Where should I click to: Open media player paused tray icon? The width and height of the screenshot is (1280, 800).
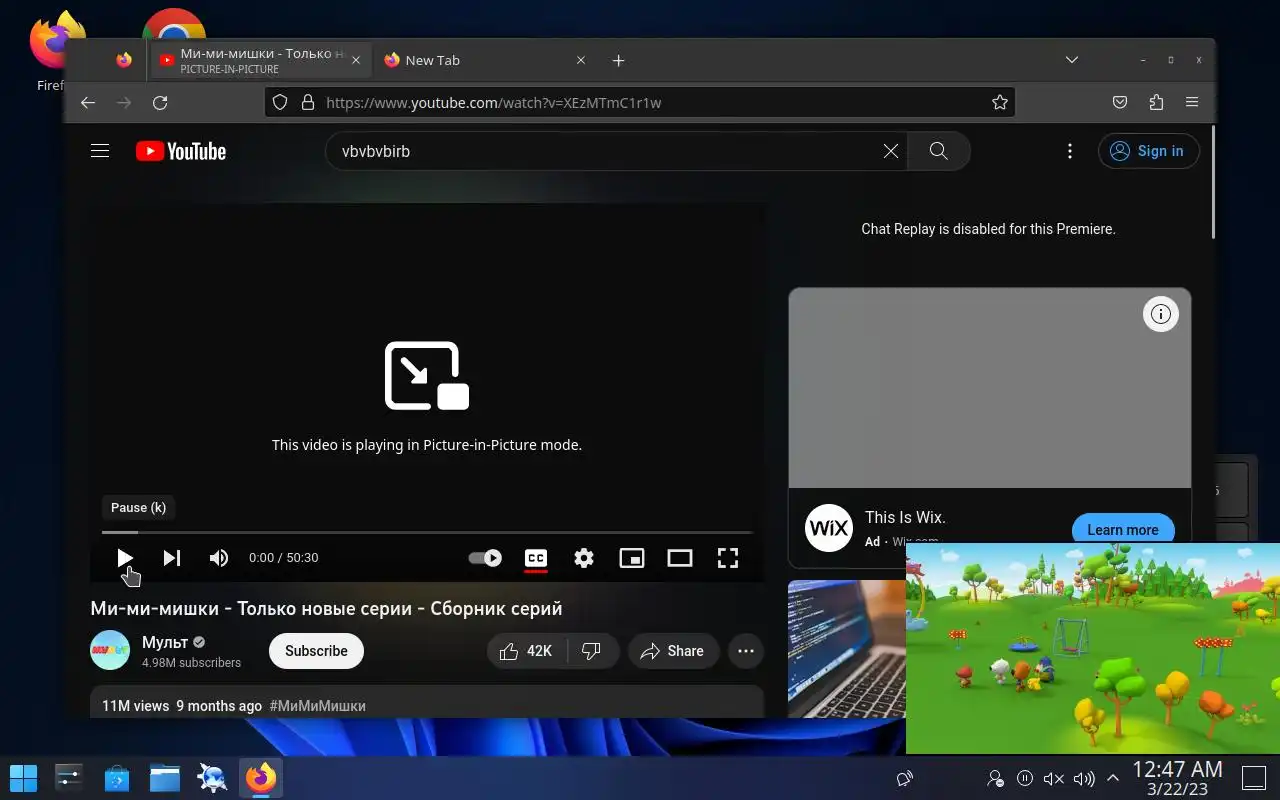[x=1024, y=778]
